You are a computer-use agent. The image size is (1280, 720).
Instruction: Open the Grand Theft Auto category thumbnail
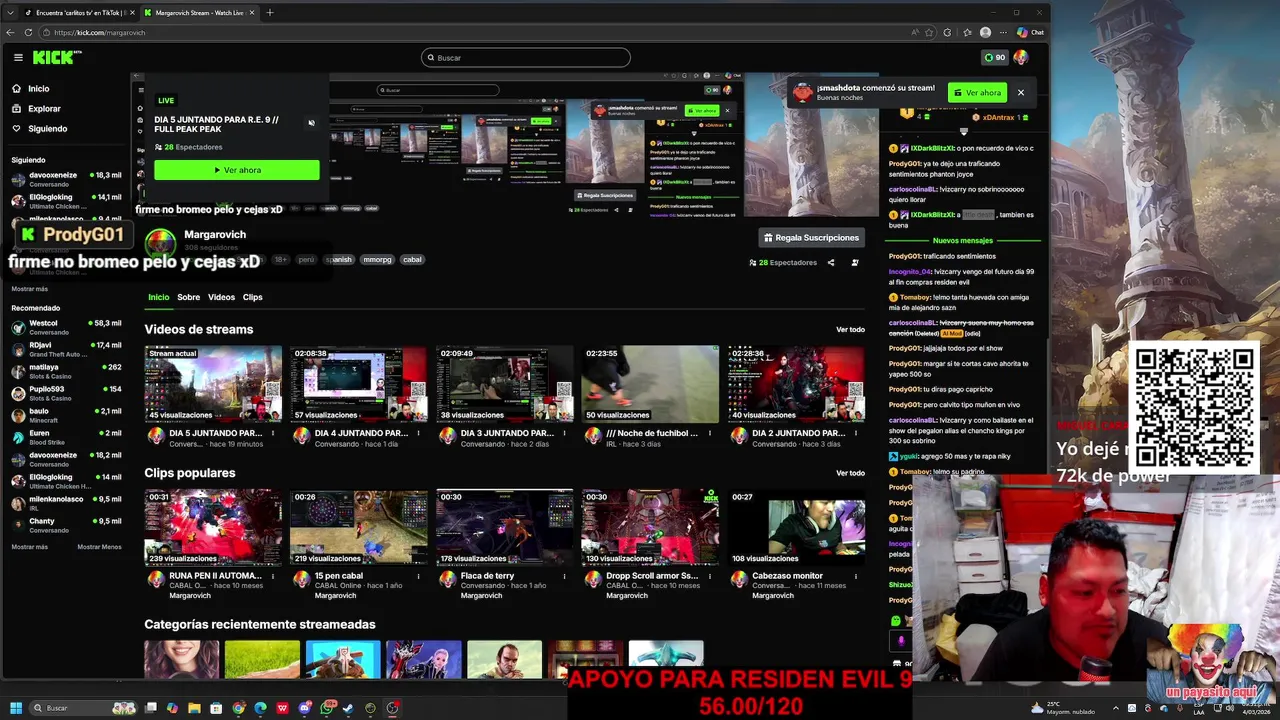(504, 660)
